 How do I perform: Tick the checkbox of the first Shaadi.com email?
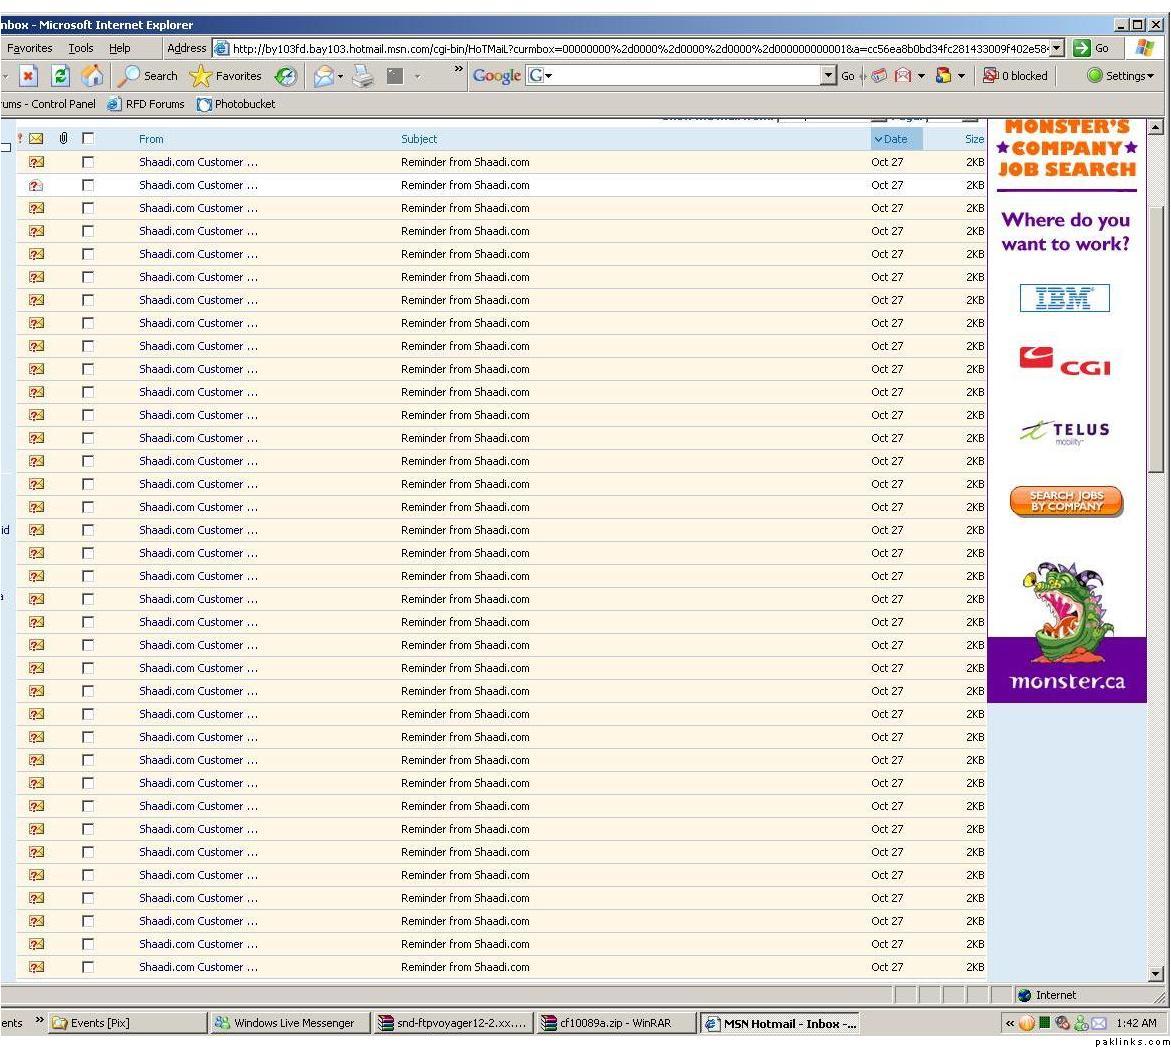coord(88,162)
